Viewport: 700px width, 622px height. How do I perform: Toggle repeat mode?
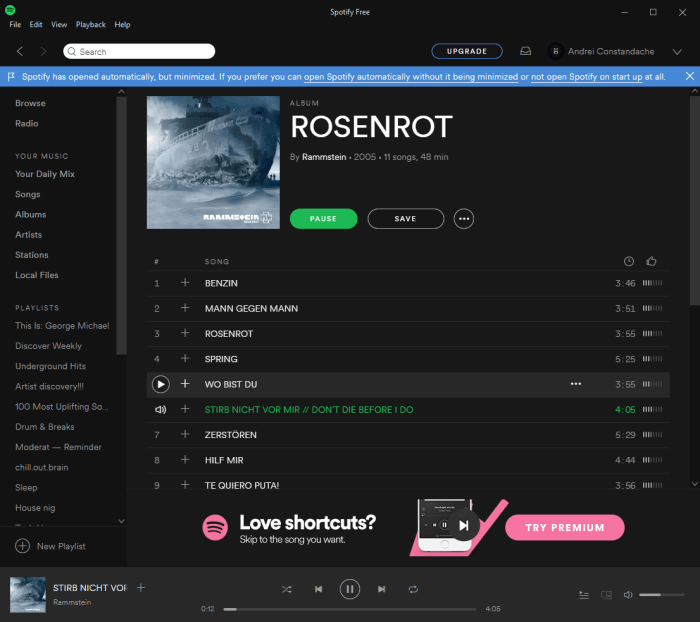(x=413, y=589)
